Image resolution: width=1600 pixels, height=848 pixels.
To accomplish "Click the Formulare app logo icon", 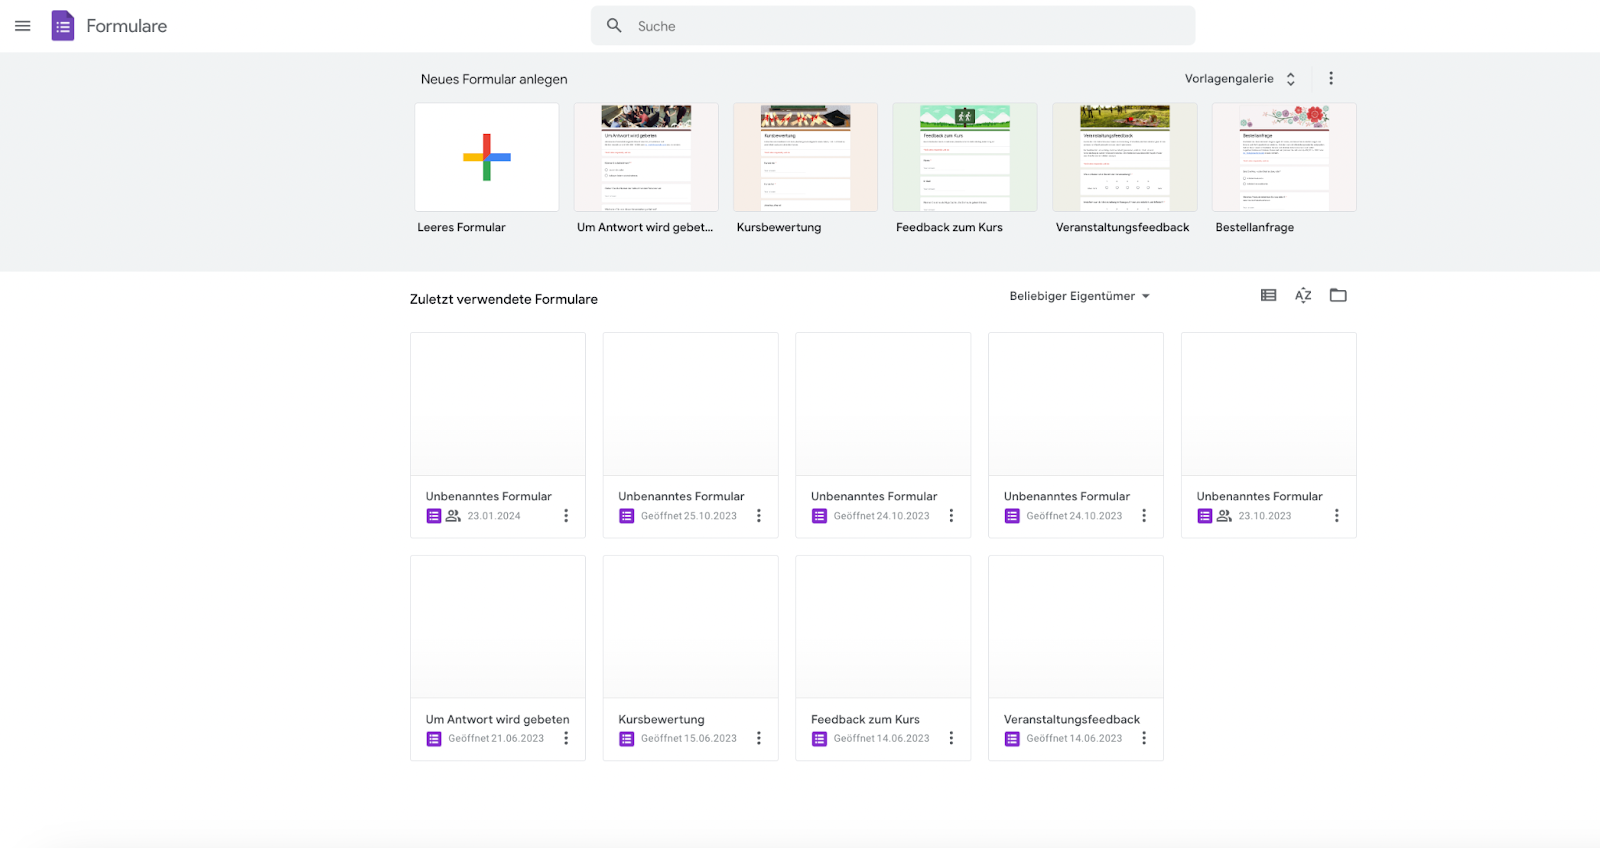I will (63, 26).
